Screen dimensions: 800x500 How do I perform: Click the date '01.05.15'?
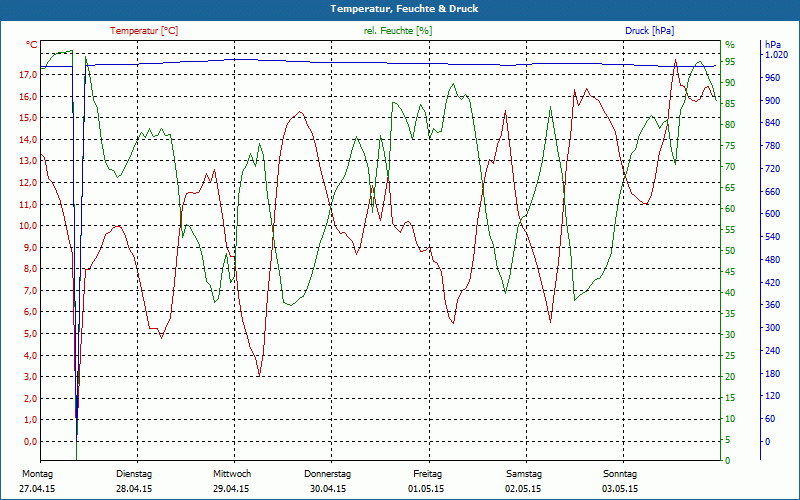click(x=426, y=489)
